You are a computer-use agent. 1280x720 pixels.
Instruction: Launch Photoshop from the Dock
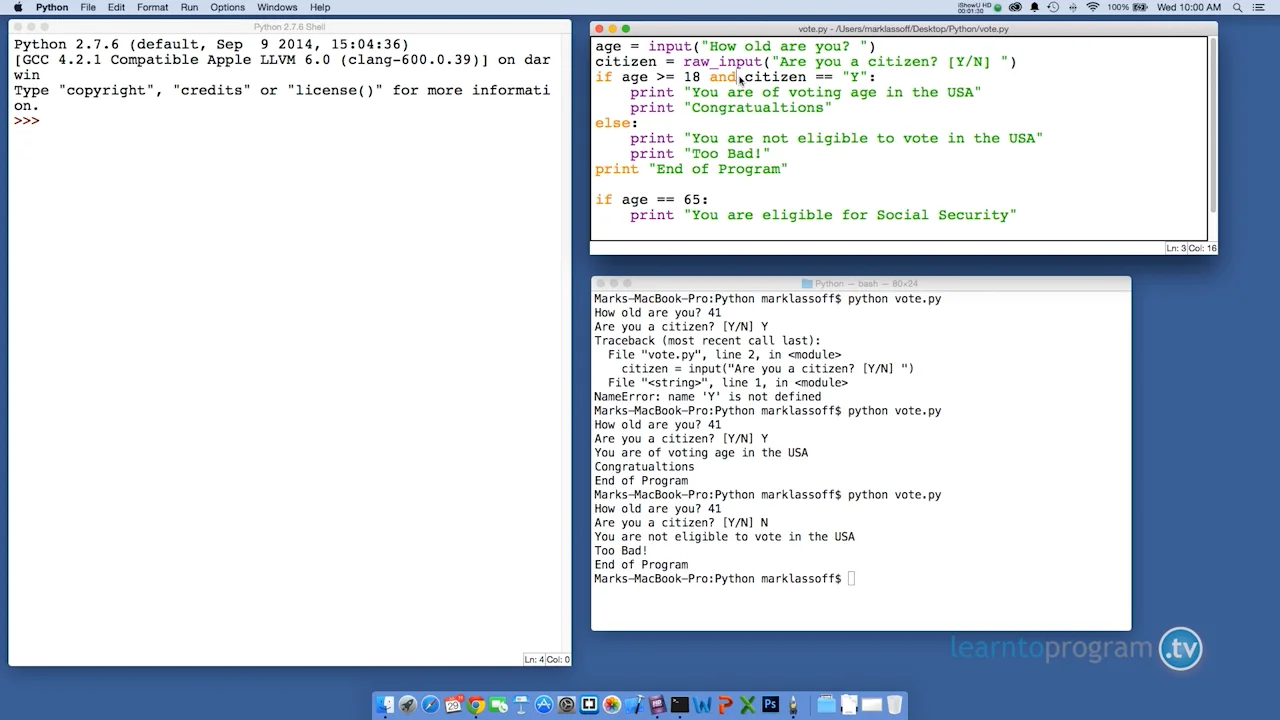point(770,705)
